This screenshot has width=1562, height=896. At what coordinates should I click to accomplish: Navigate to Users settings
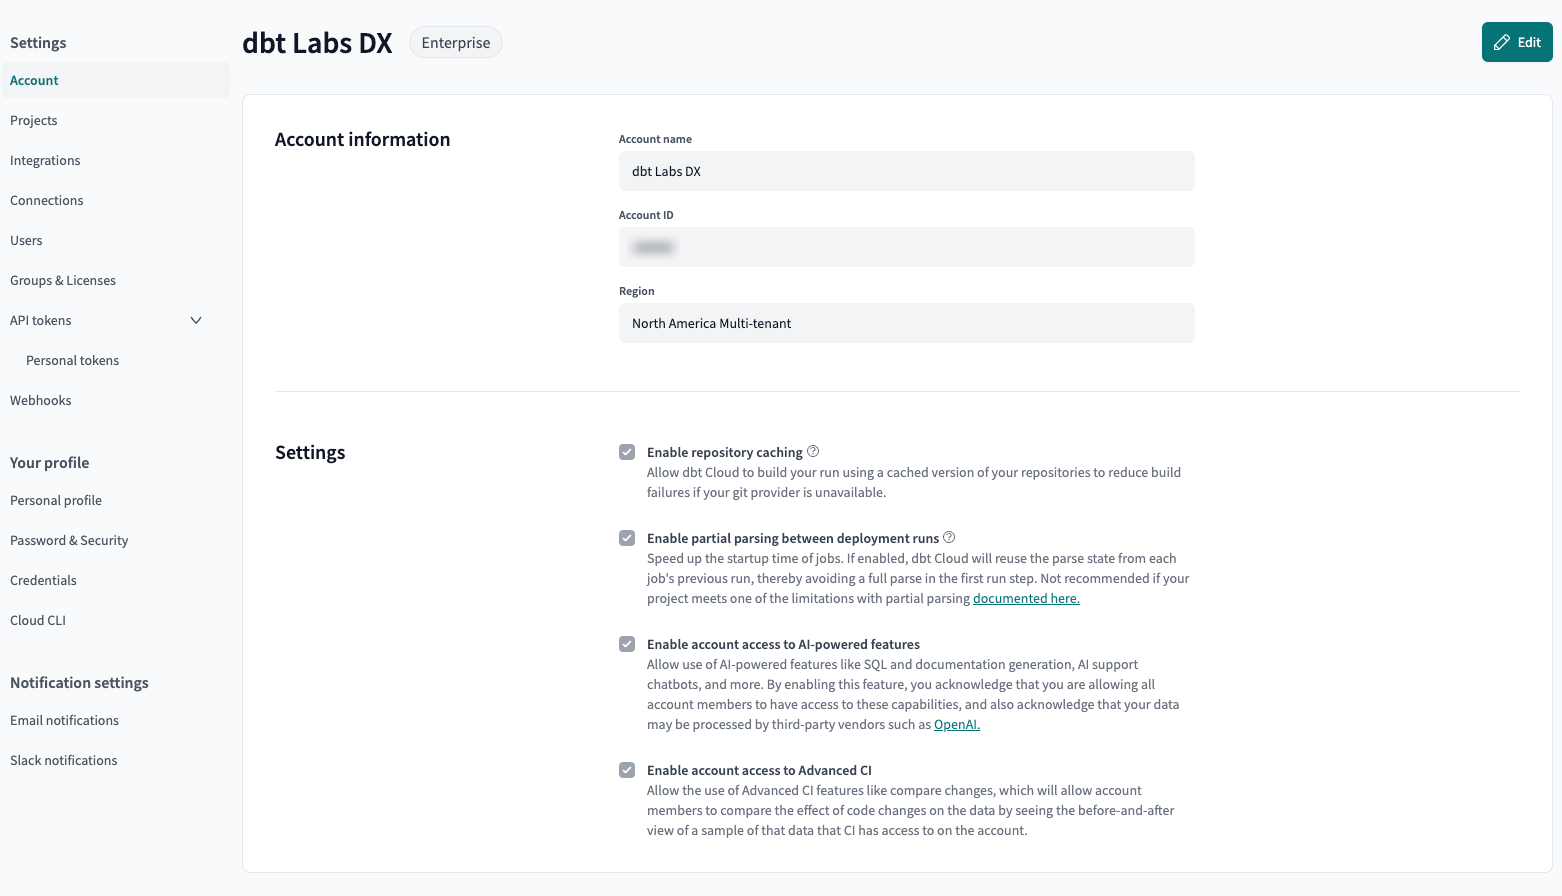coord(26,240)
